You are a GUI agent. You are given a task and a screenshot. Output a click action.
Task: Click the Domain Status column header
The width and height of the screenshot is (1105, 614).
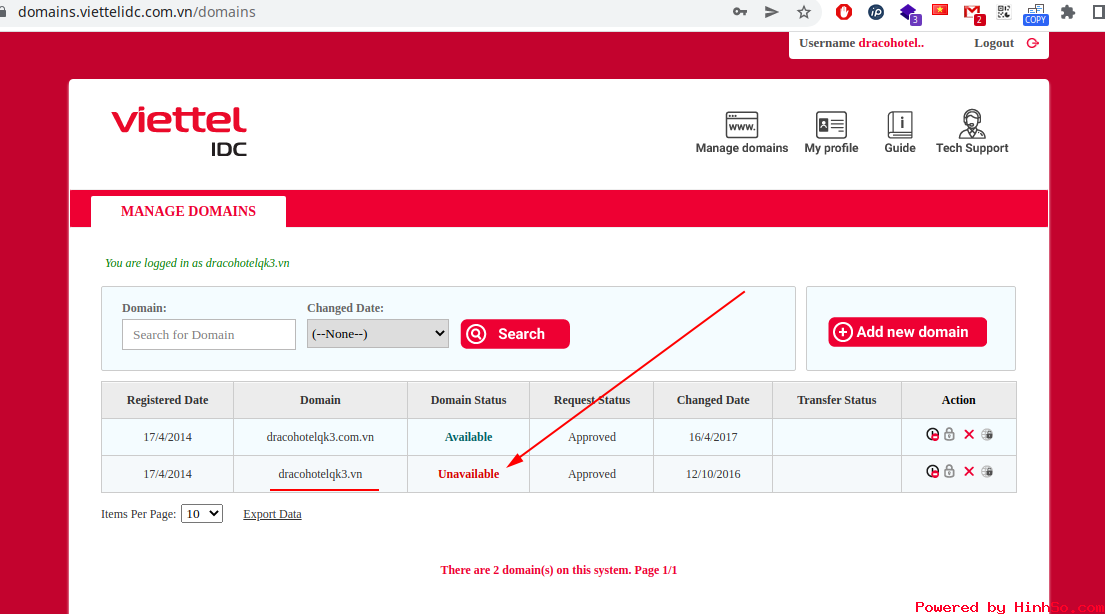(x=469, y=400)
